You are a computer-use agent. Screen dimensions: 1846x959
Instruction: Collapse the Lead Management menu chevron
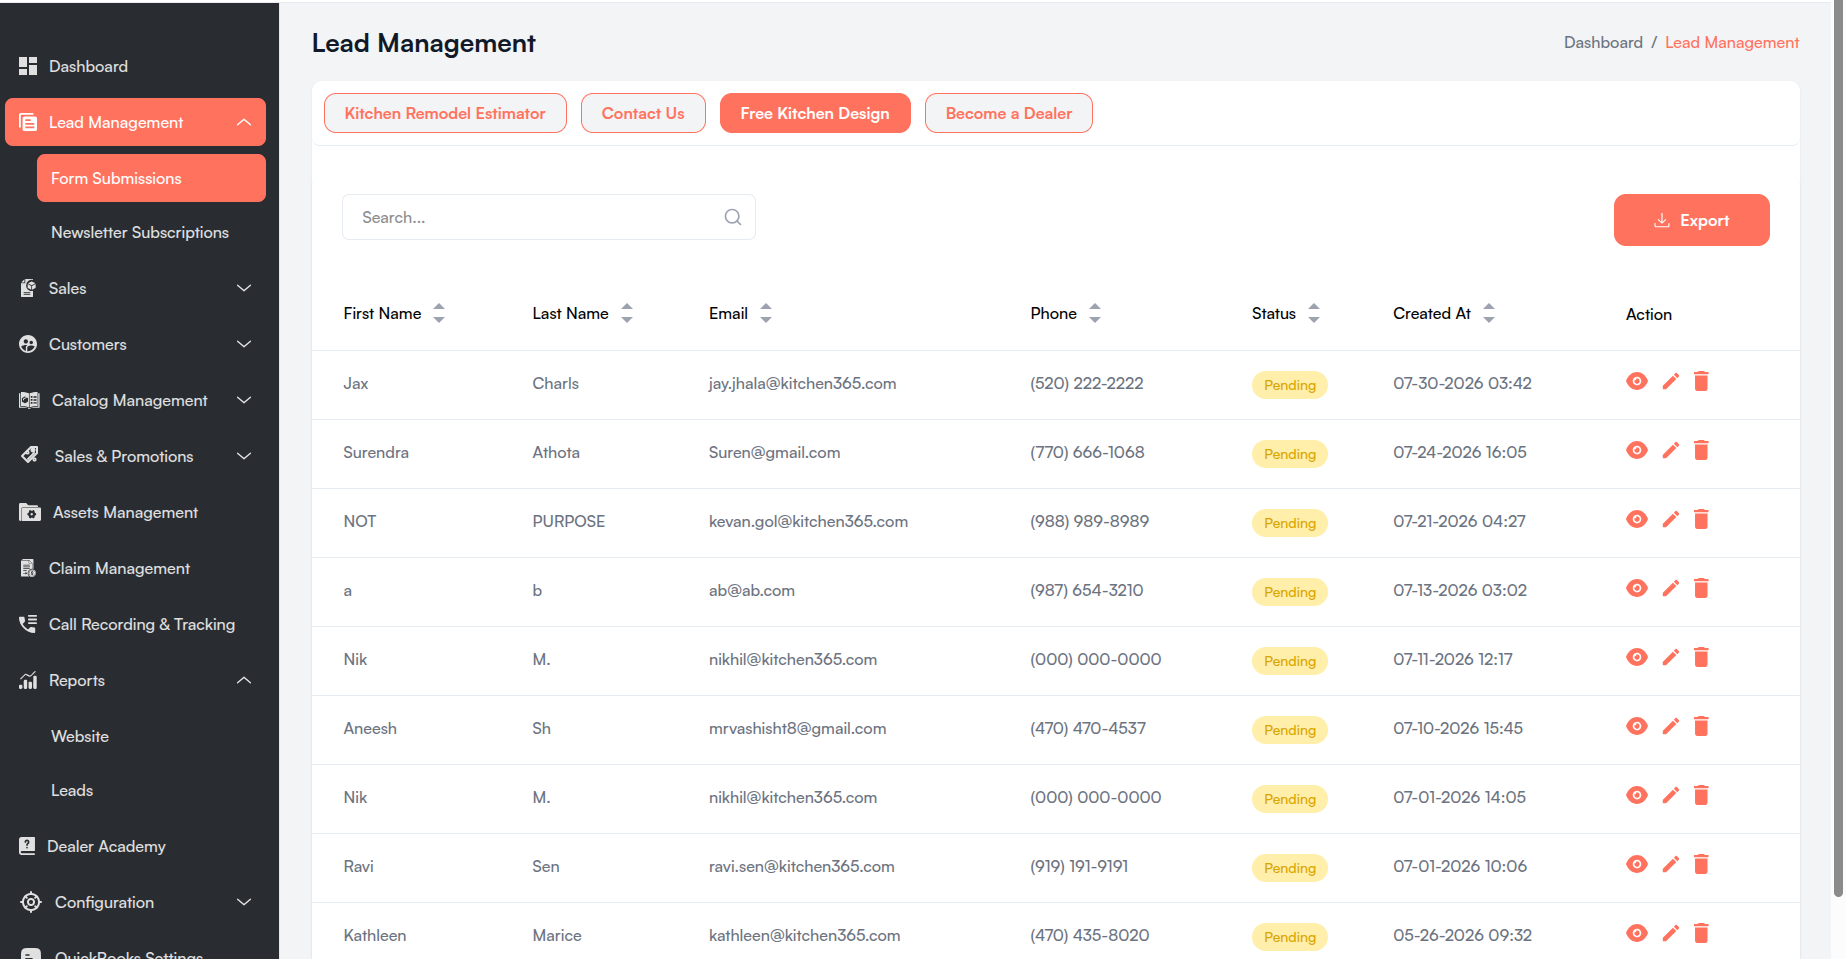click(244, 122)
